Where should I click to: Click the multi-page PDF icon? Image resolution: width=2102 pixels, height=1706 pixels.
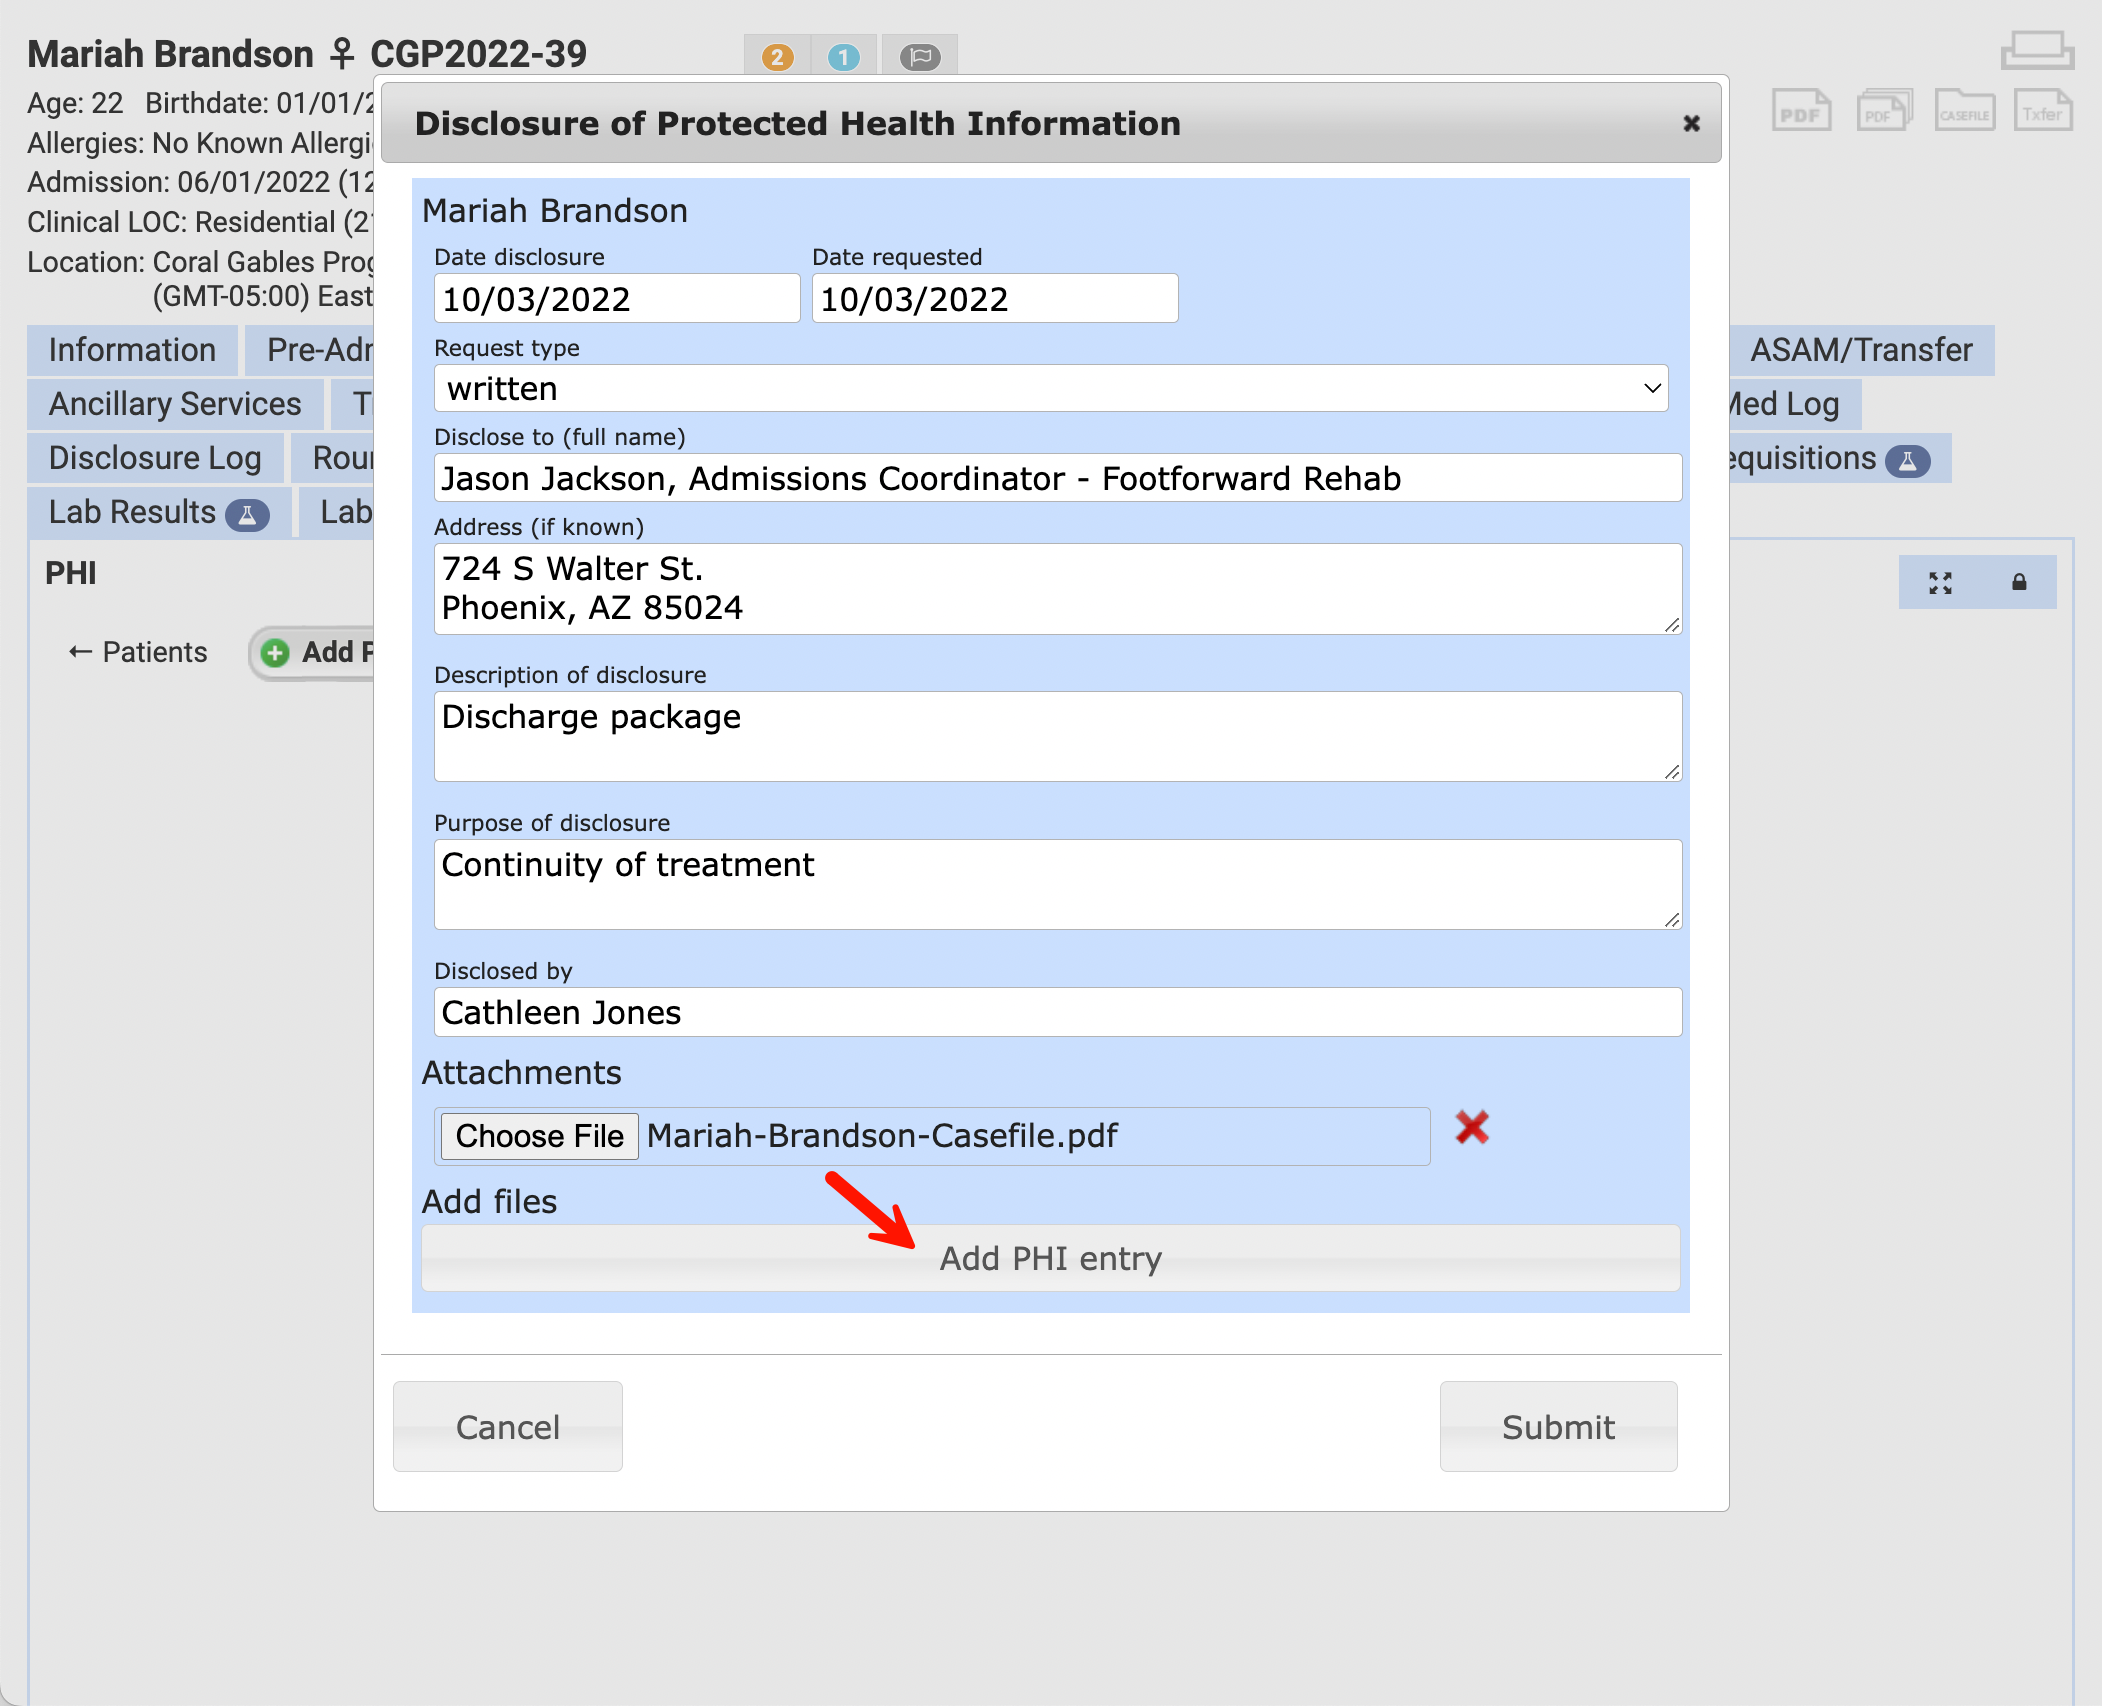point(1883,111)
